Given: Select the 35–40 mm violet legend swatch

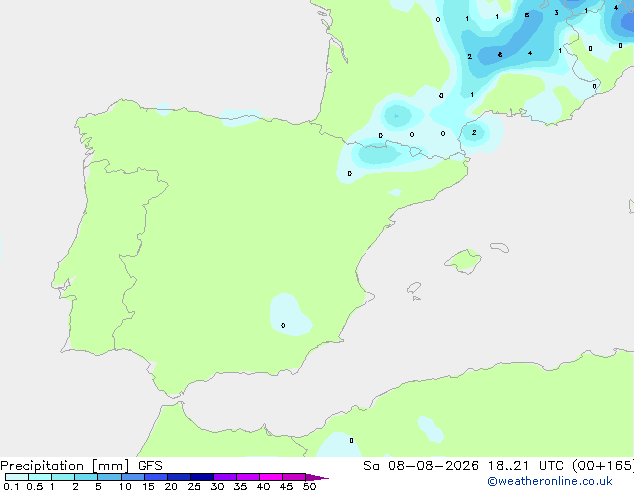Looking at the screenshot, I should click(x=247, y=477).
